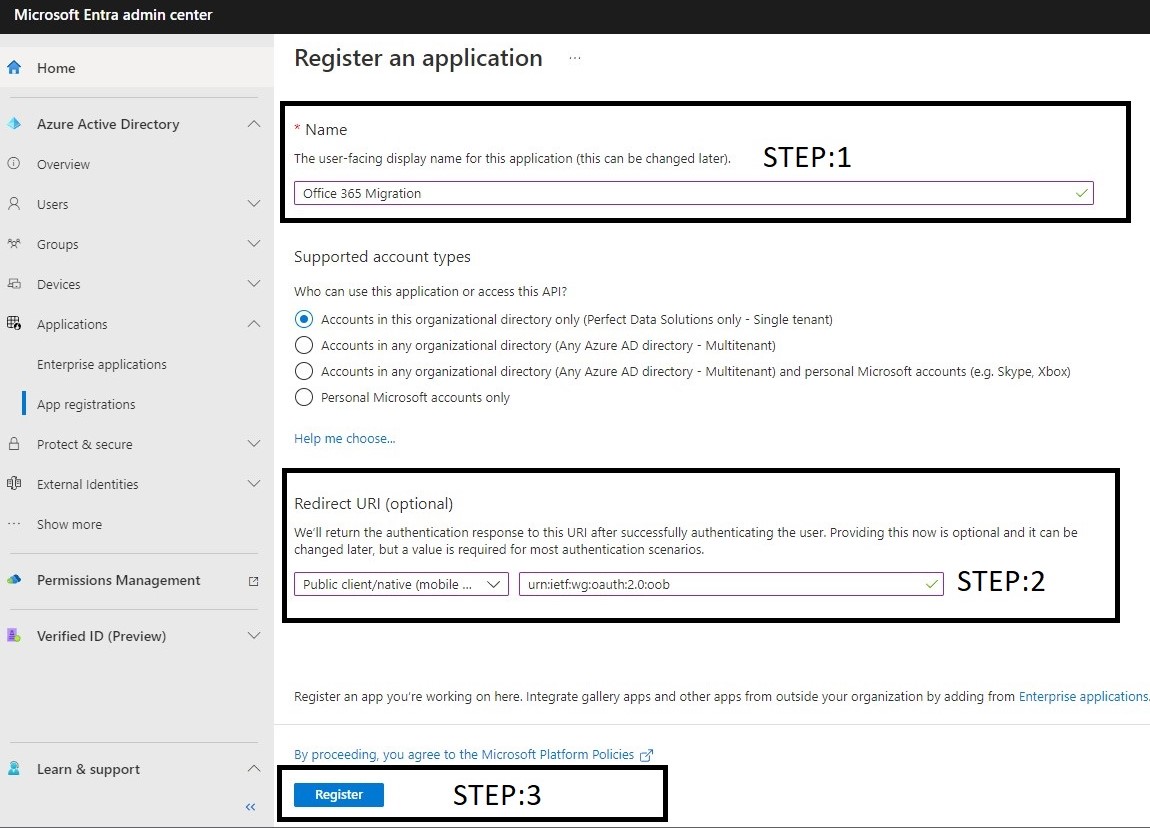Select Personal Microsoft accounts only

[304, 397]
